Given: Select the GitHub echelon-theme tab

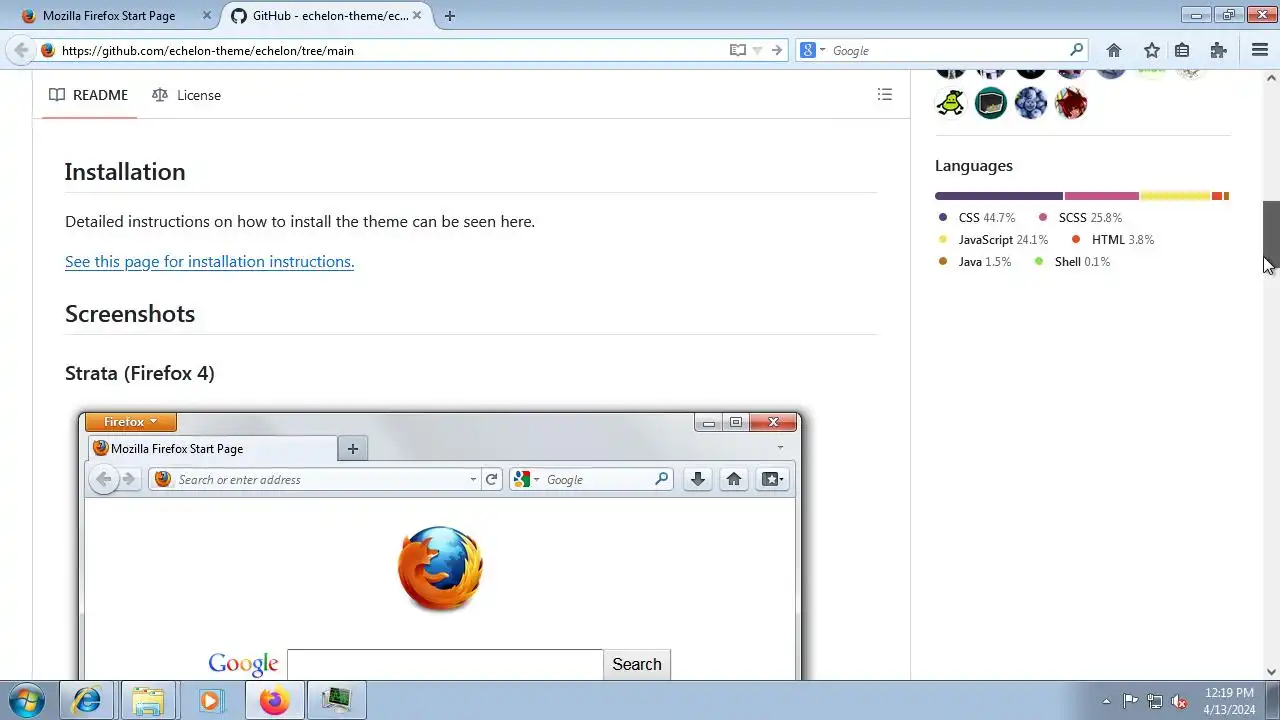Looking at the screenshot, I should pyautogui.click(x=326, y=16).
